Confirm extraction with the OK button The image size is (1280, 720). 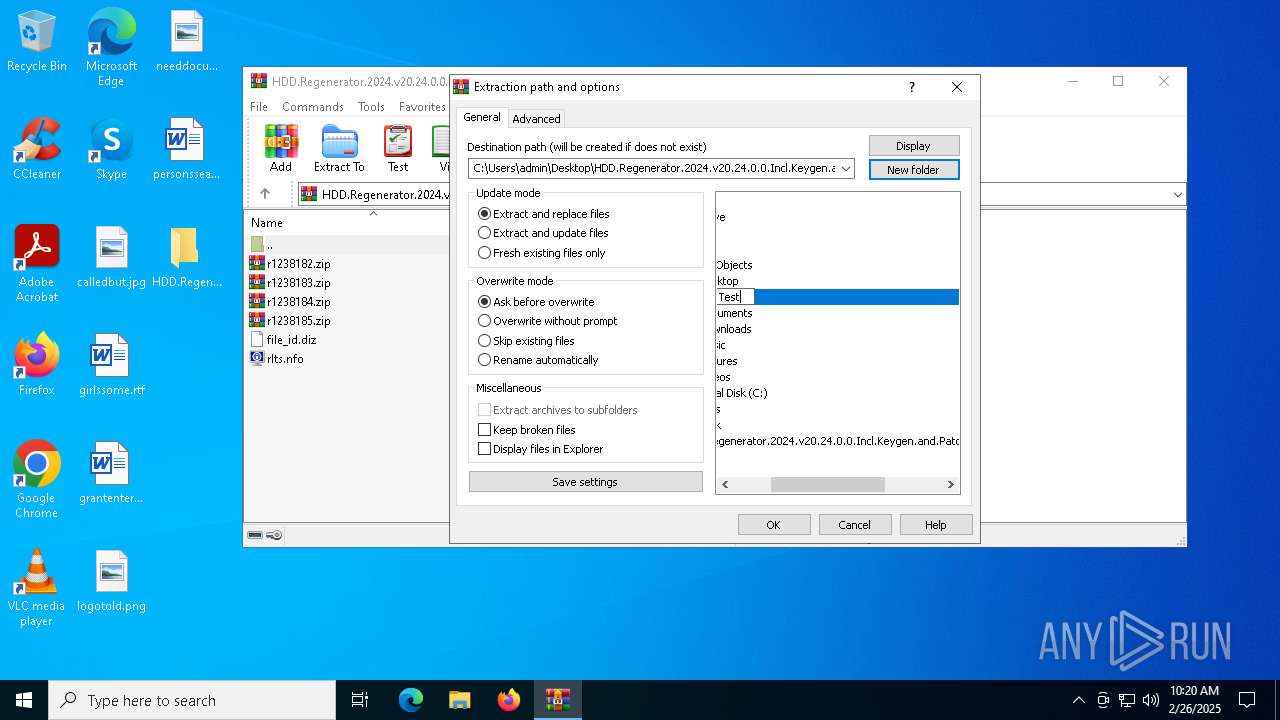click(774, 525)
